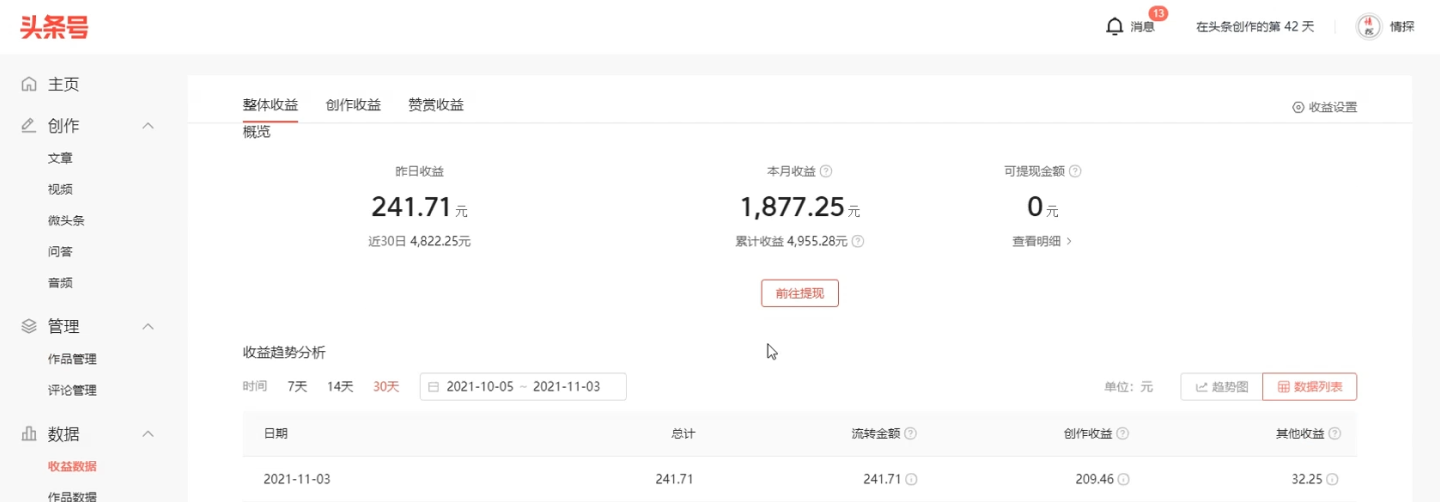Viewport: 1440px width, 502px height.
Task: Click the 主页 home icon
Action: click(x=29, y=85)
